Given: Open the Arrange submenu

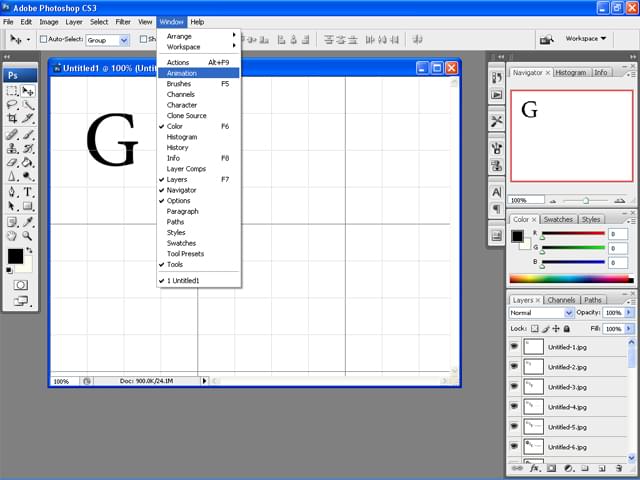Looking at the screenshot, I should click(x=199, y=36).
